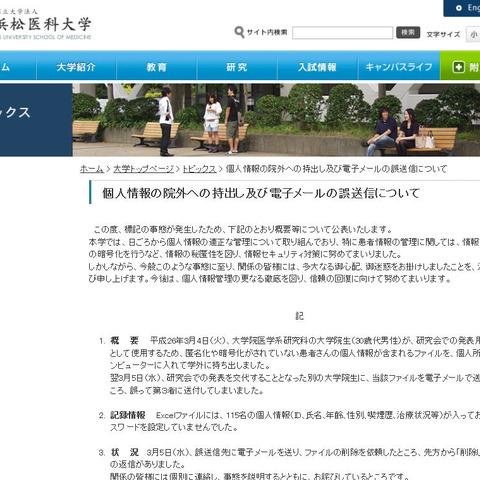Click the green hospital plus icon tab

(x=460, y=66)
